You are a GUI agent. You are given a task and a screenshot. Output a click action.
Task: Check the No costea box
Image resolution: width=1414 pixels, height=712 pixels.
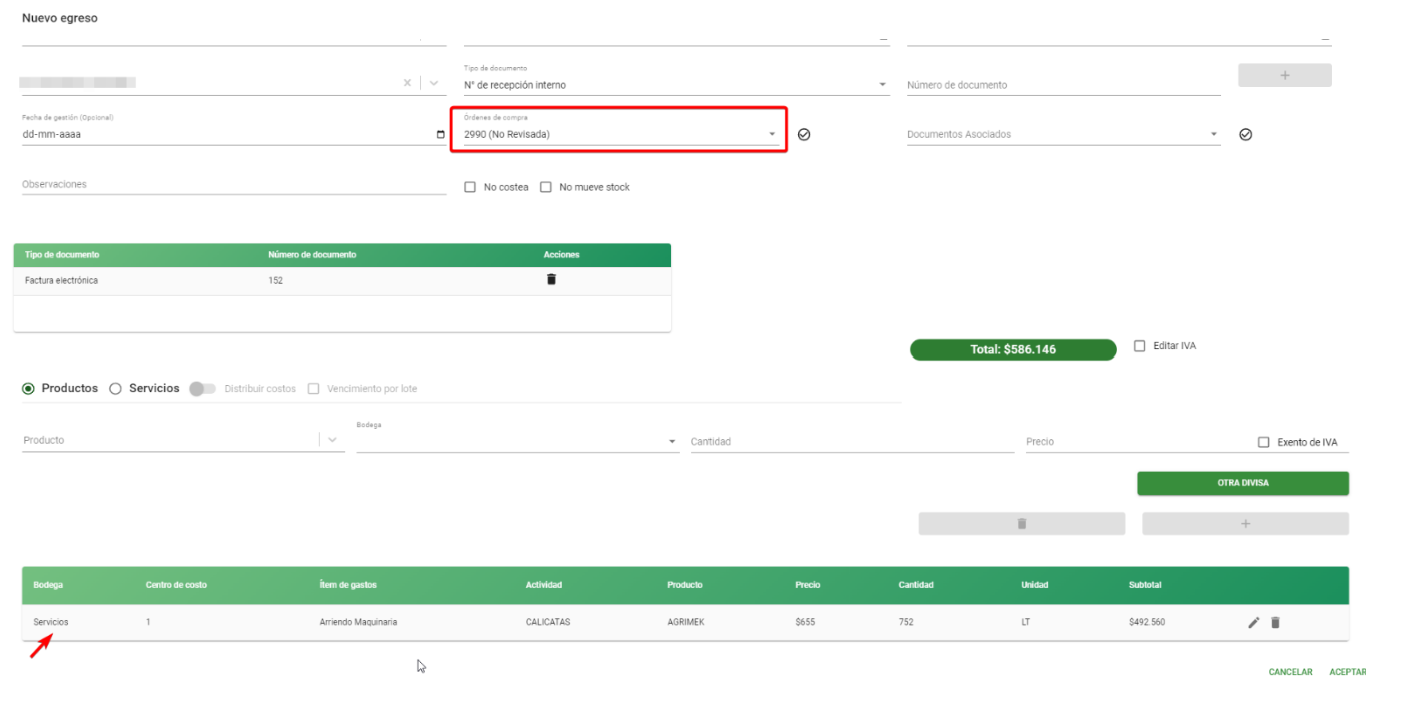tap(470, 187)
